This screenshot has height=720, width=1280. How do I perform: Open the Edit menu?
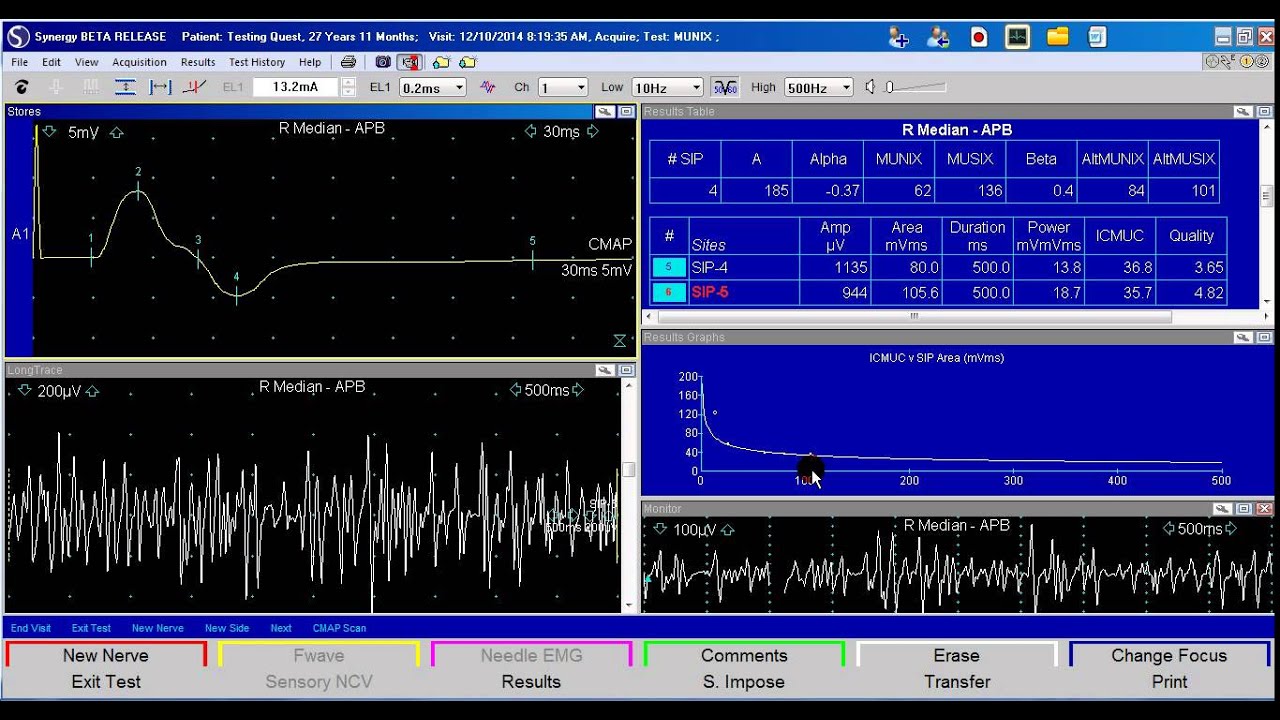pyautogui.click(x=51, y=62)
